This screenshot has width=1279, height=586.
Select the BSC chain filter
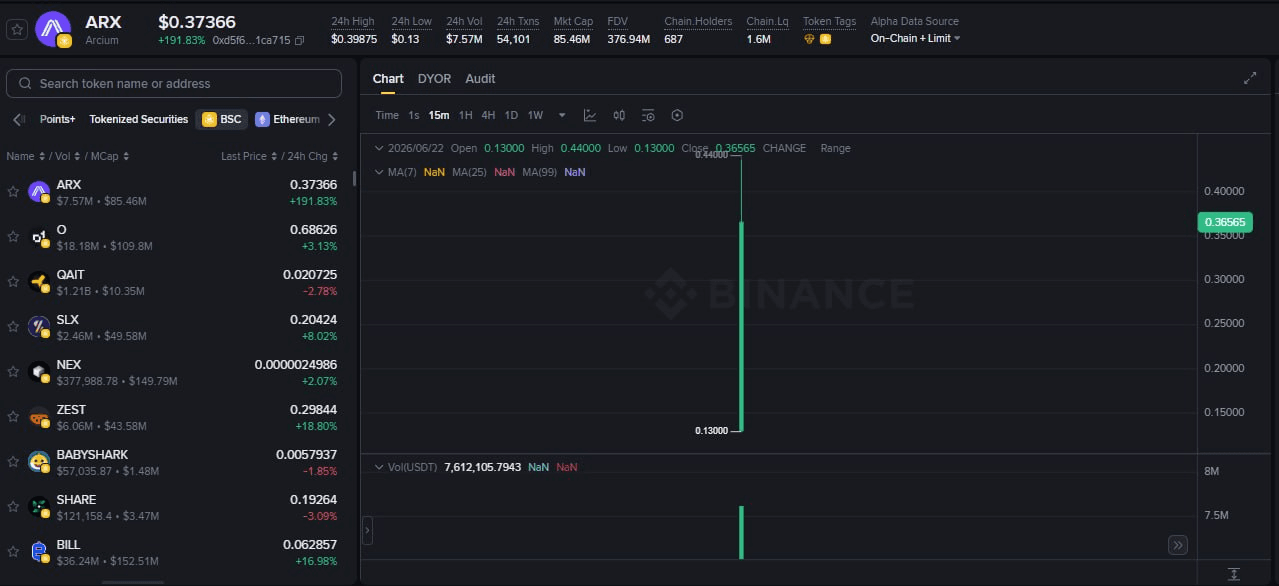(x=221, y=119)
